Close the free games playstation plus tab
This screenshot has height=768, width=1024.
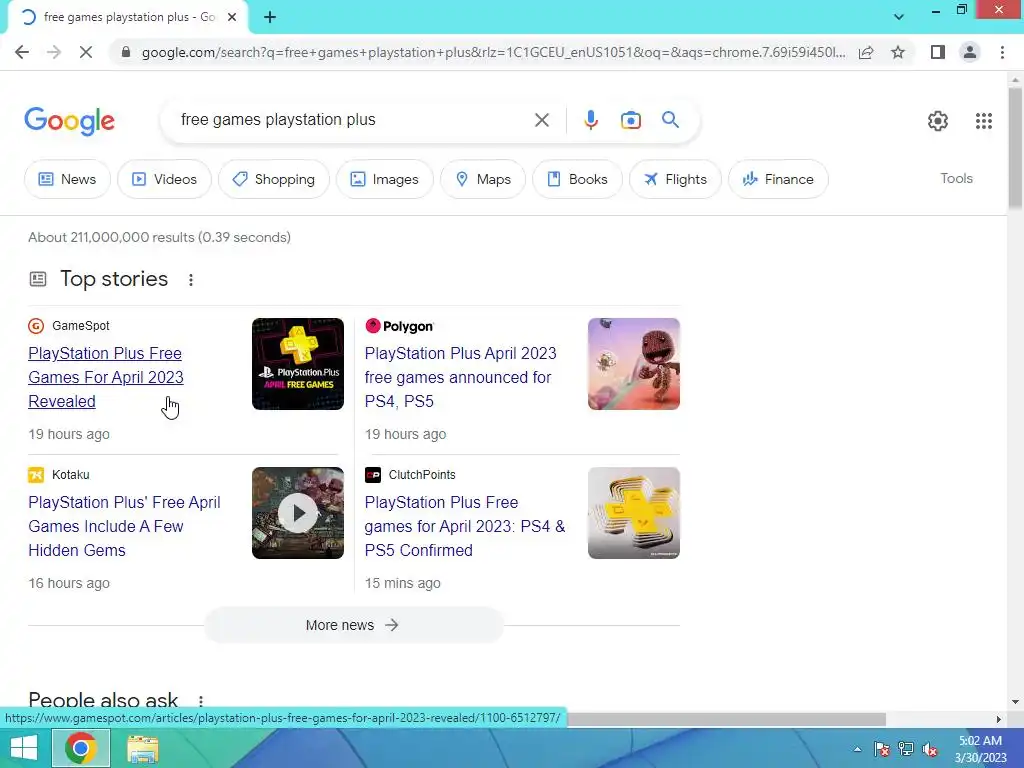(x=232, y=18)
